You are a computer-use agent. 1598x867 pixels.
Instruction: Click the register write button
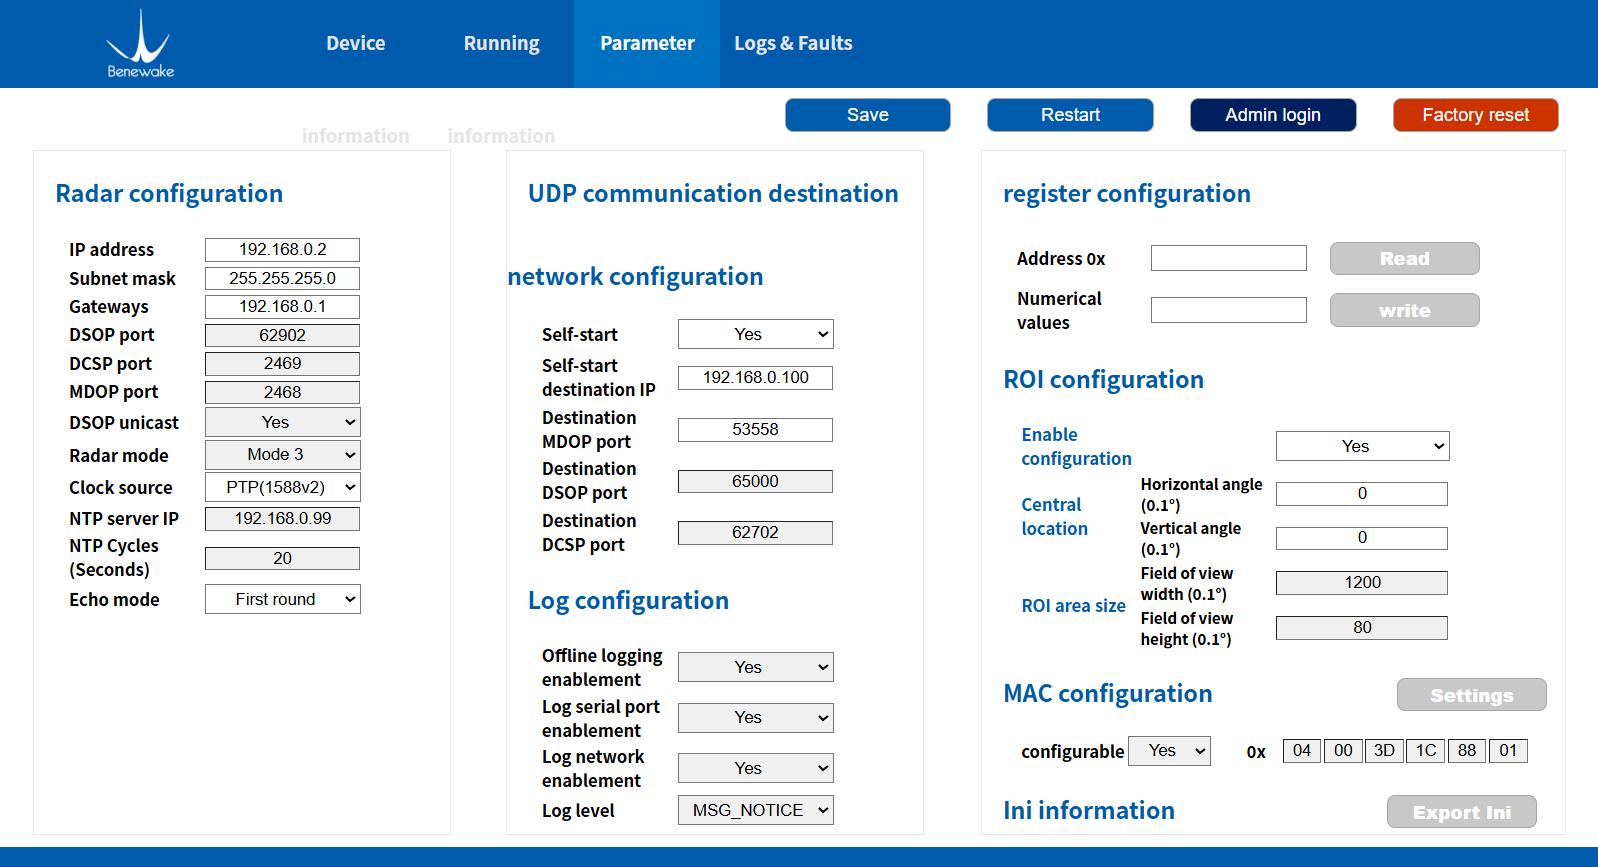point(1405,310)
